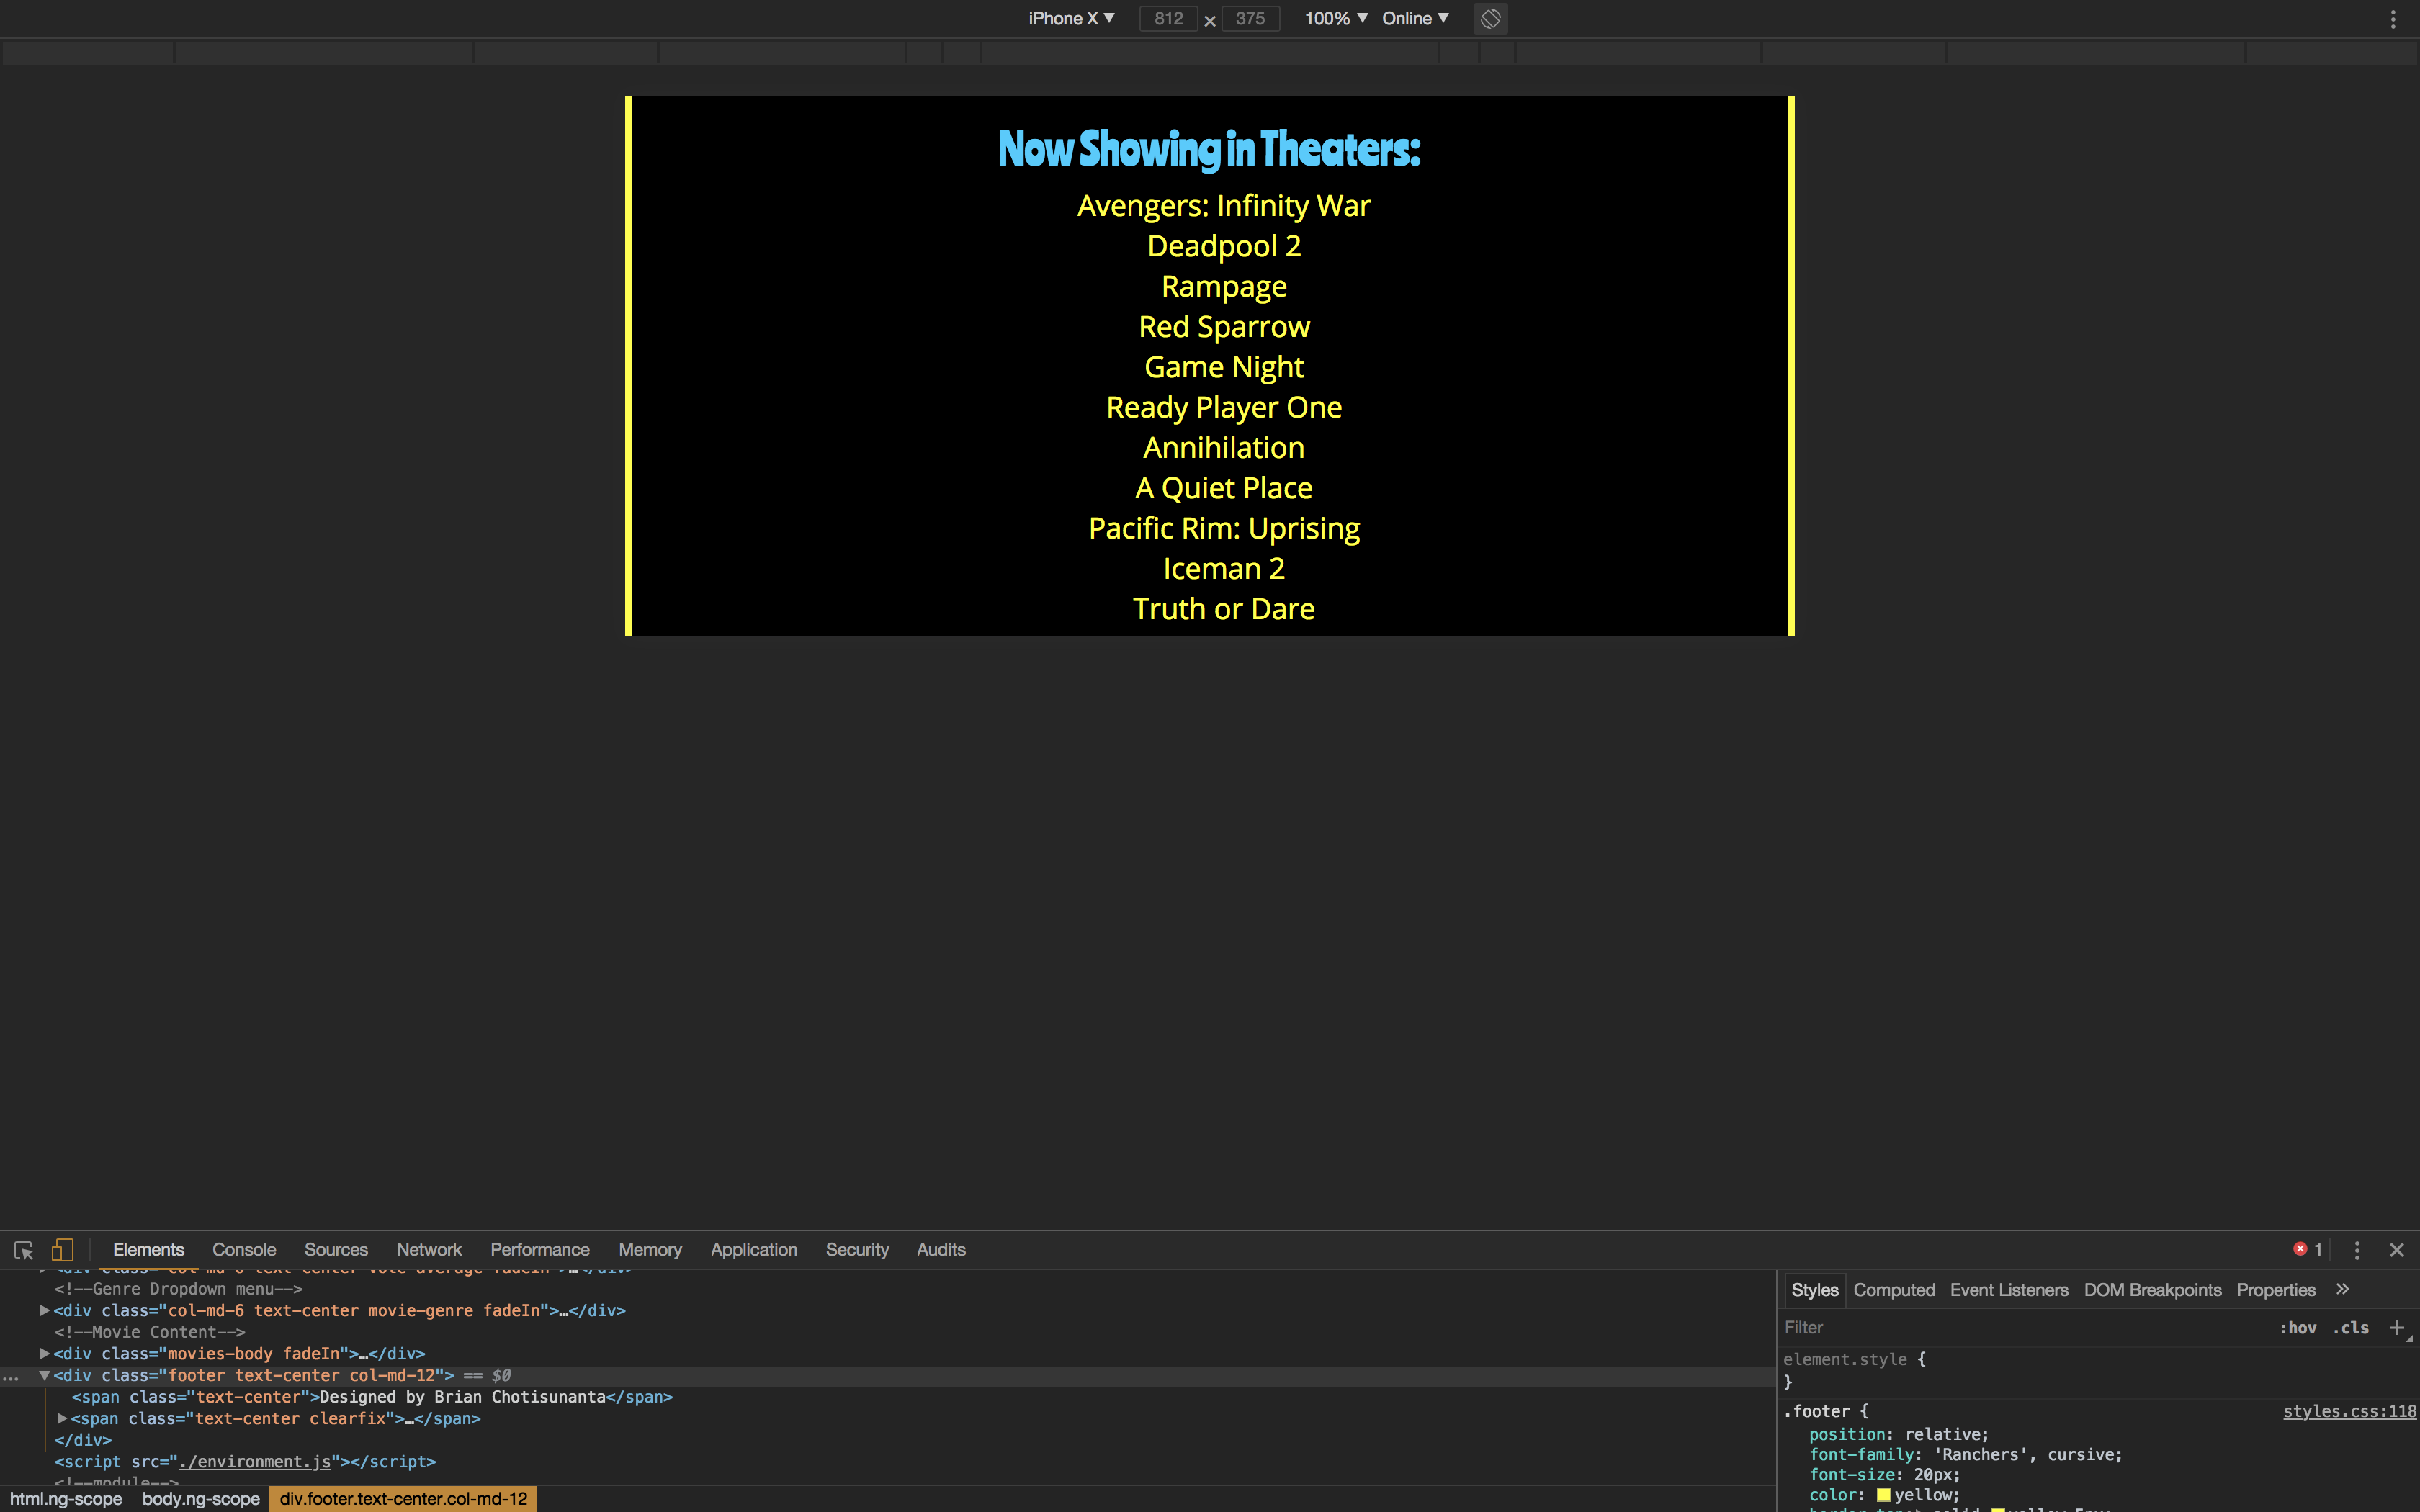Open the Security tab
The height and width of the screenshot is (1512, 2420).
tap(857, 1250)
